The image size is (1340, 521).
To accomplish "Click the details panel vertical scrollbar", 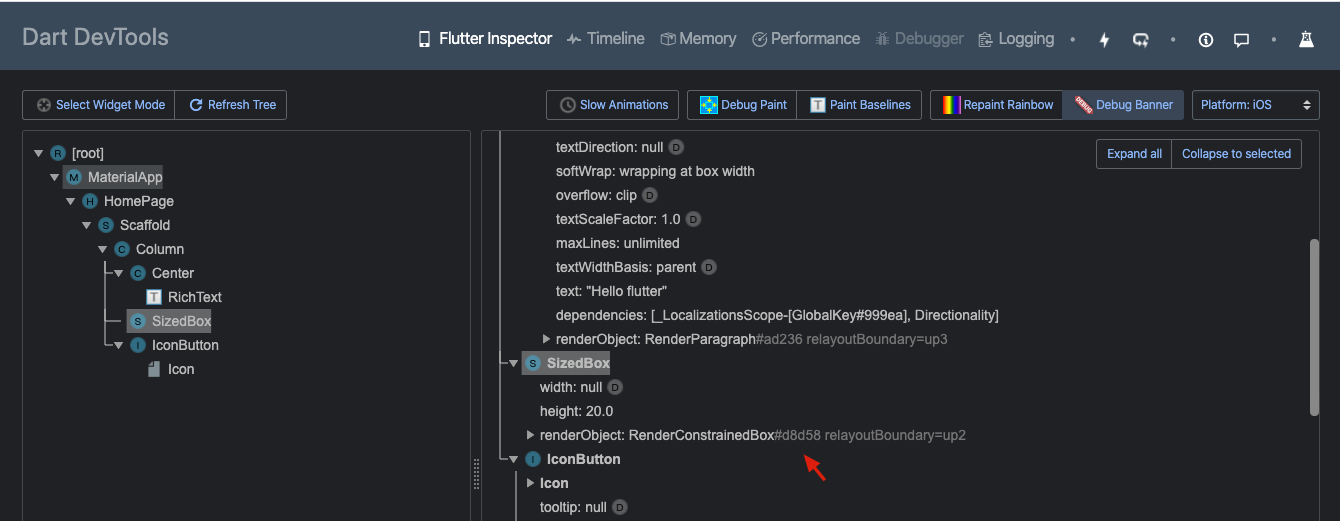I will [x=1314, y=325].
